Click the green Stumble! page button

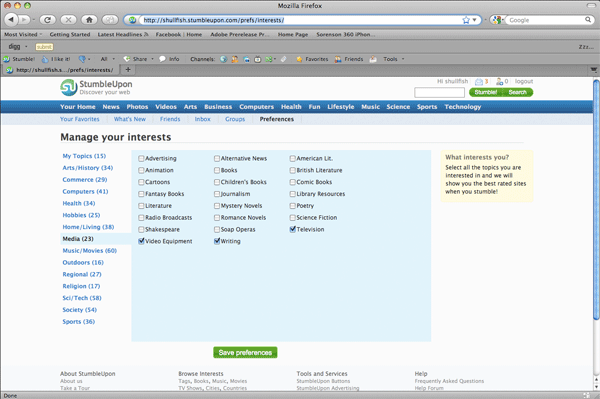[486, 92]
